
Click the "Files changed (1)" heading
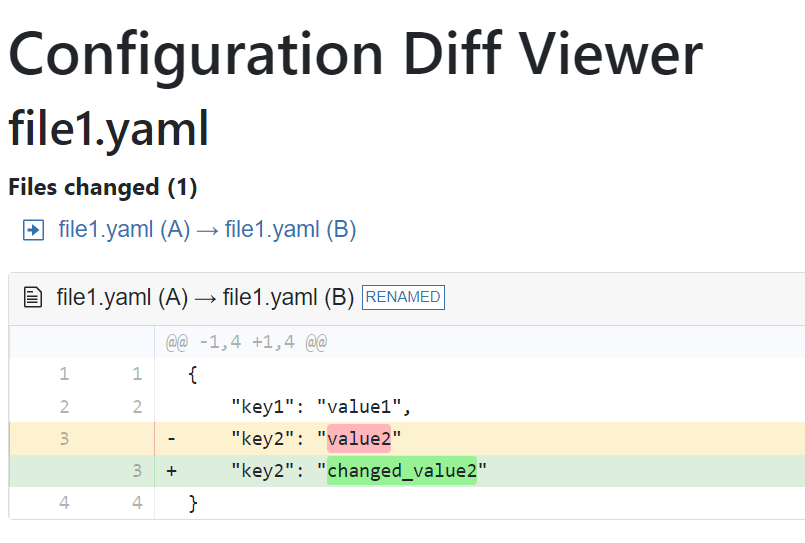103,187
